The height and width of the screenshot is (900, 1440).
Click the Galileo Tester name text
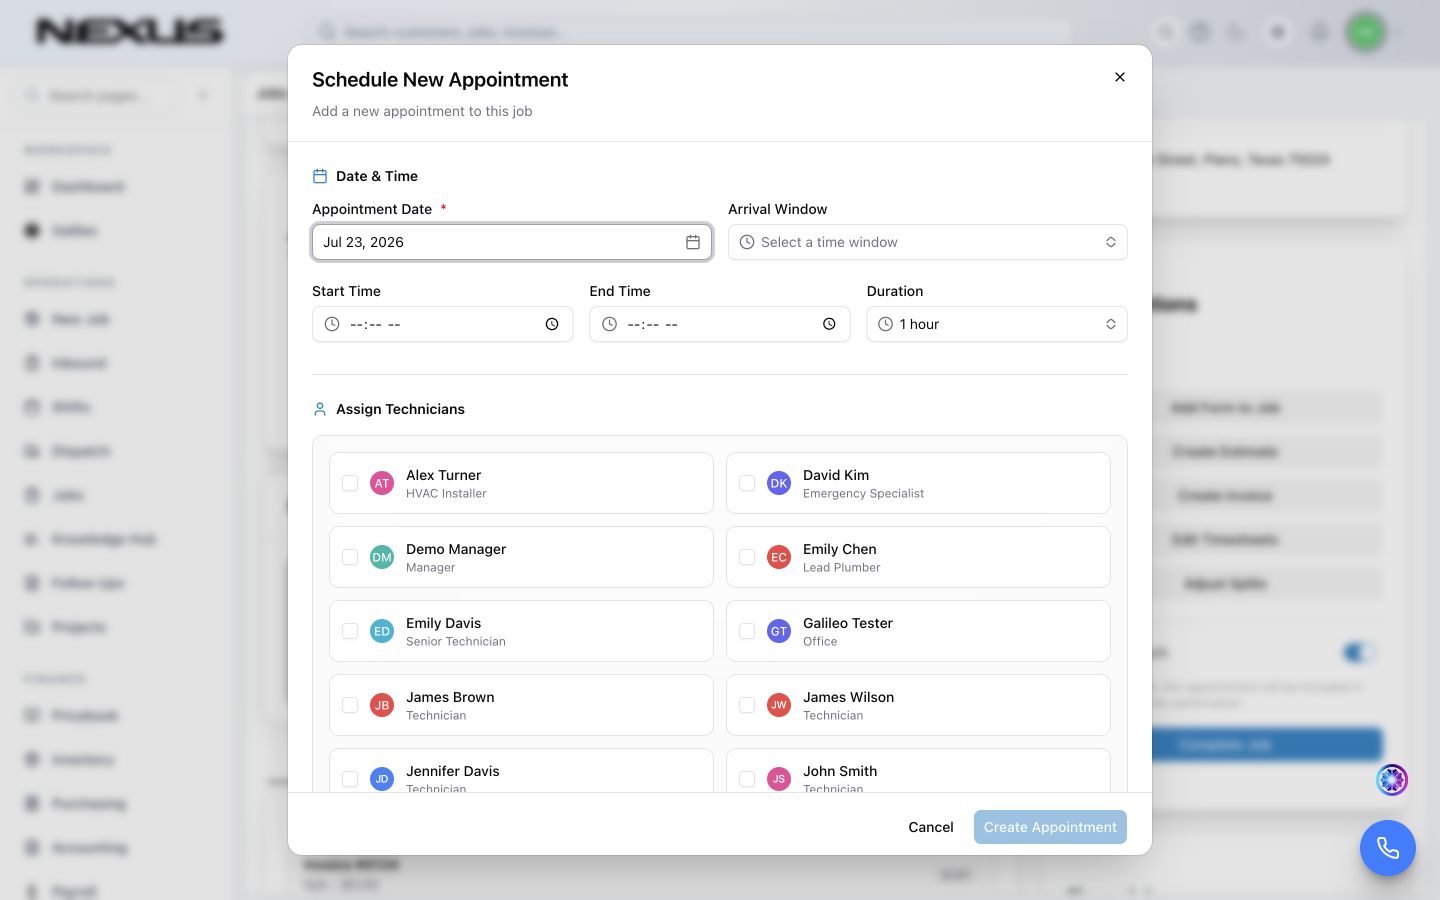(848, 623)
